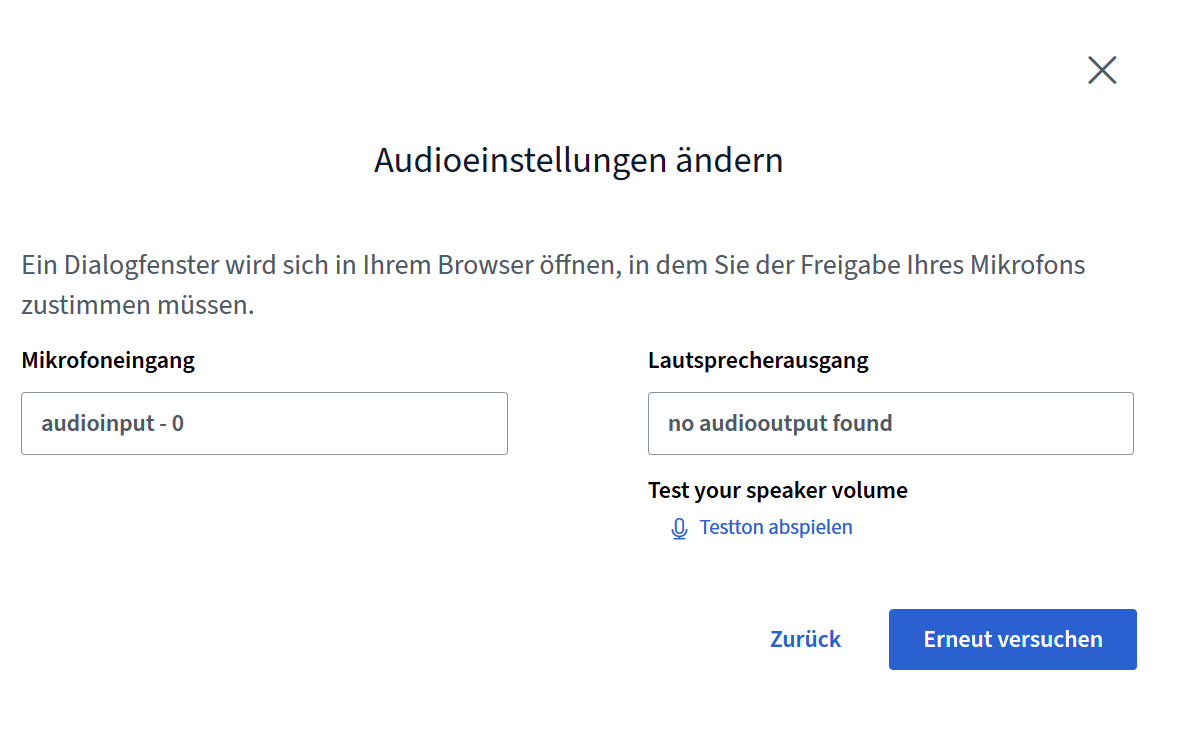Screen dimensions: 1177x748
Task: Click the 'zustimmen müssen.' text line
Action: tap(138, 305)
